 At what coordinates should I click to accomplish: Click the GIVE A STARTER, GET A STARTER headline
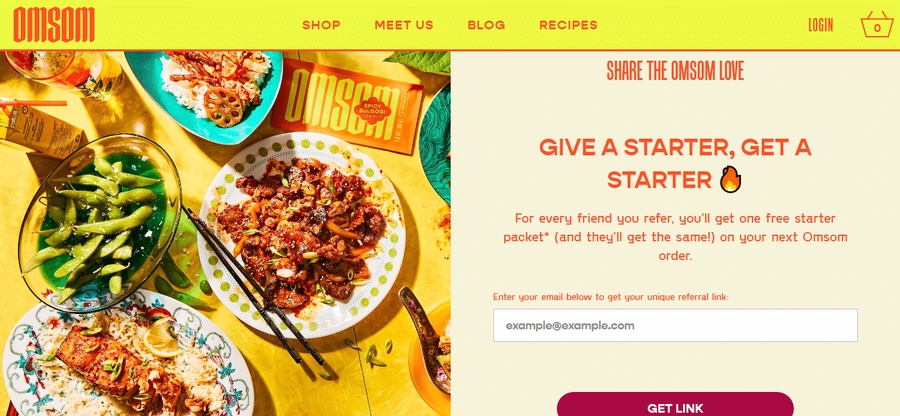pyautogui.click(x=675, y=164)
